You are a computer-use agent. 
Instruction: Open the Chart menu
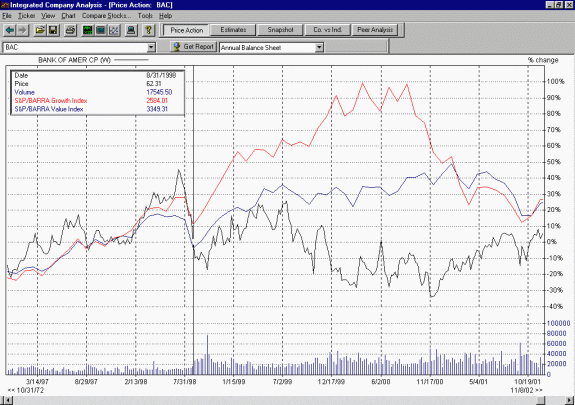point(68,16)
